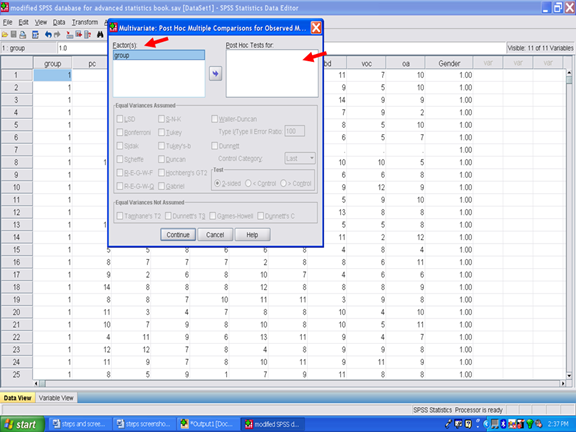Click the 'voc' column header

tap(366, 64)
